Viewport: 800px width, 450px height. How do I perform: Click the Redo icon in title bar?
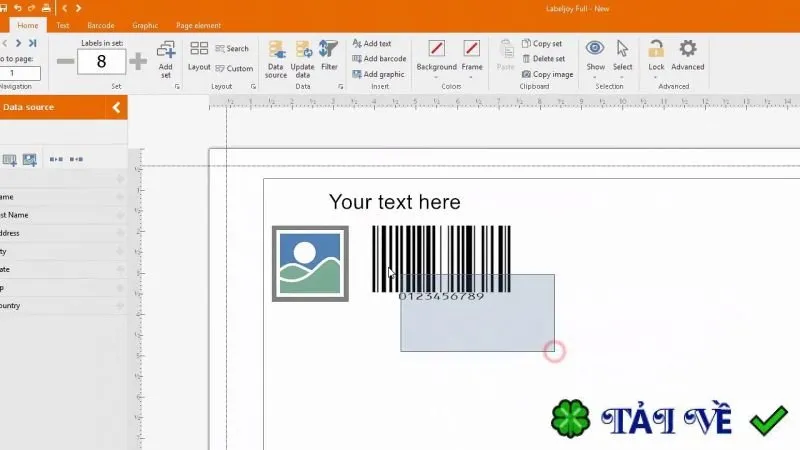[x=32, y=8]
